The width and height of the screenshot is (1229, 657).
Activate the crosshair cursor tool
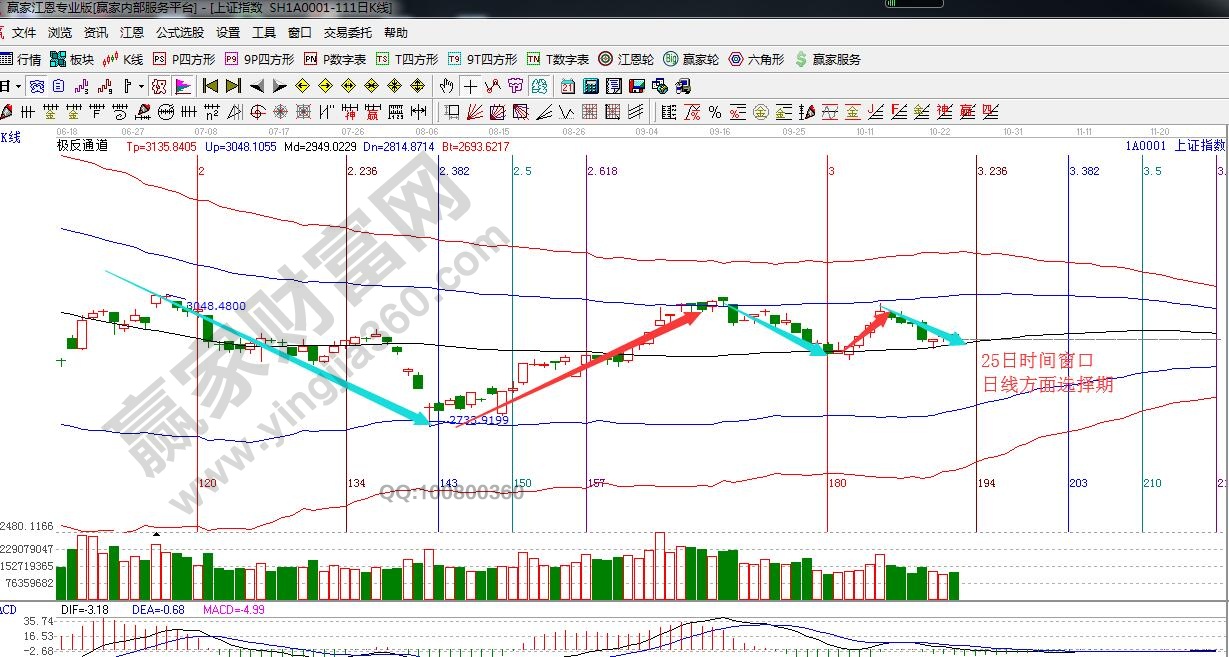[x=470, y=86]
